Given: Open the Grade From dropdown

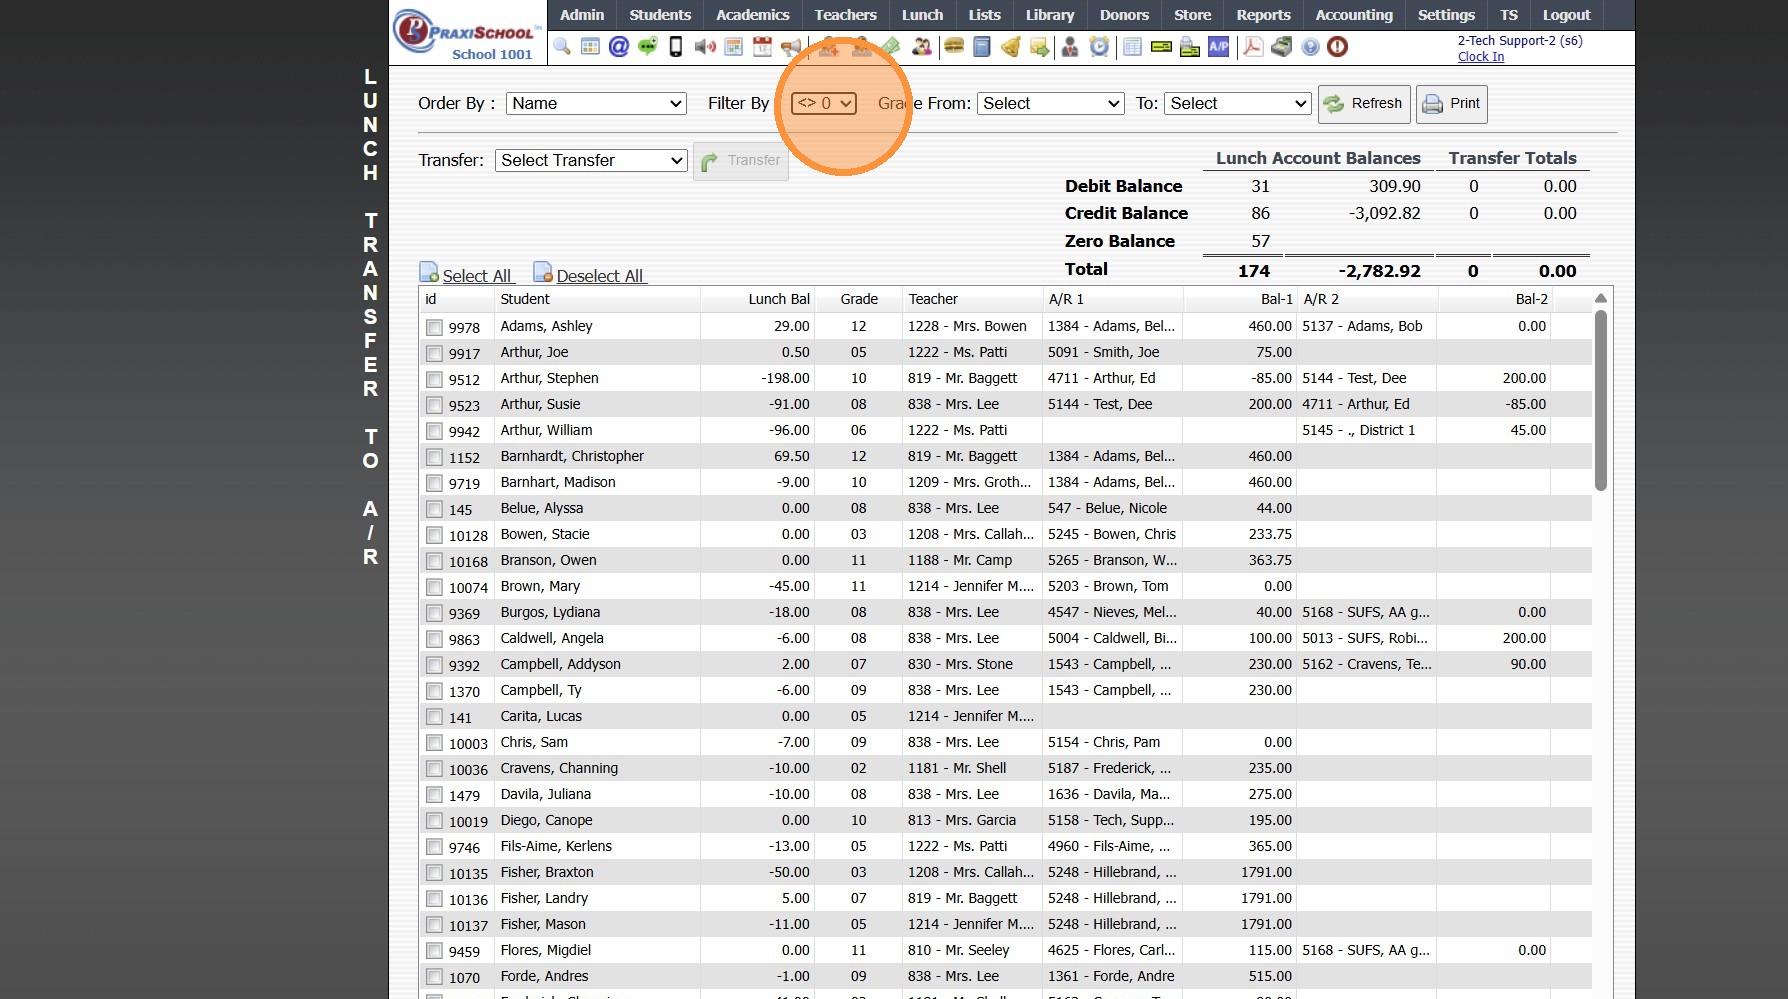Looking at the screenshot, I should (1051, 103).
